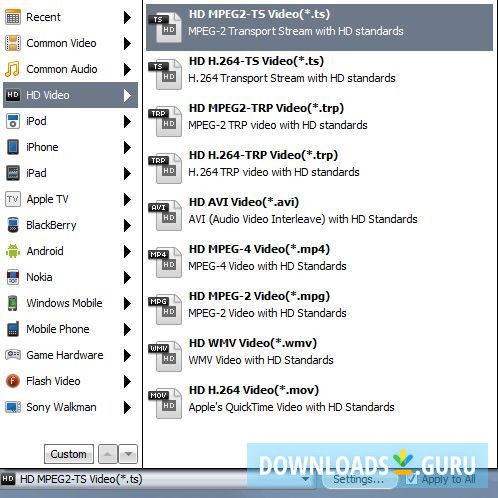Click the iPad device icon
498x498 pixels.
click(13, 173)
